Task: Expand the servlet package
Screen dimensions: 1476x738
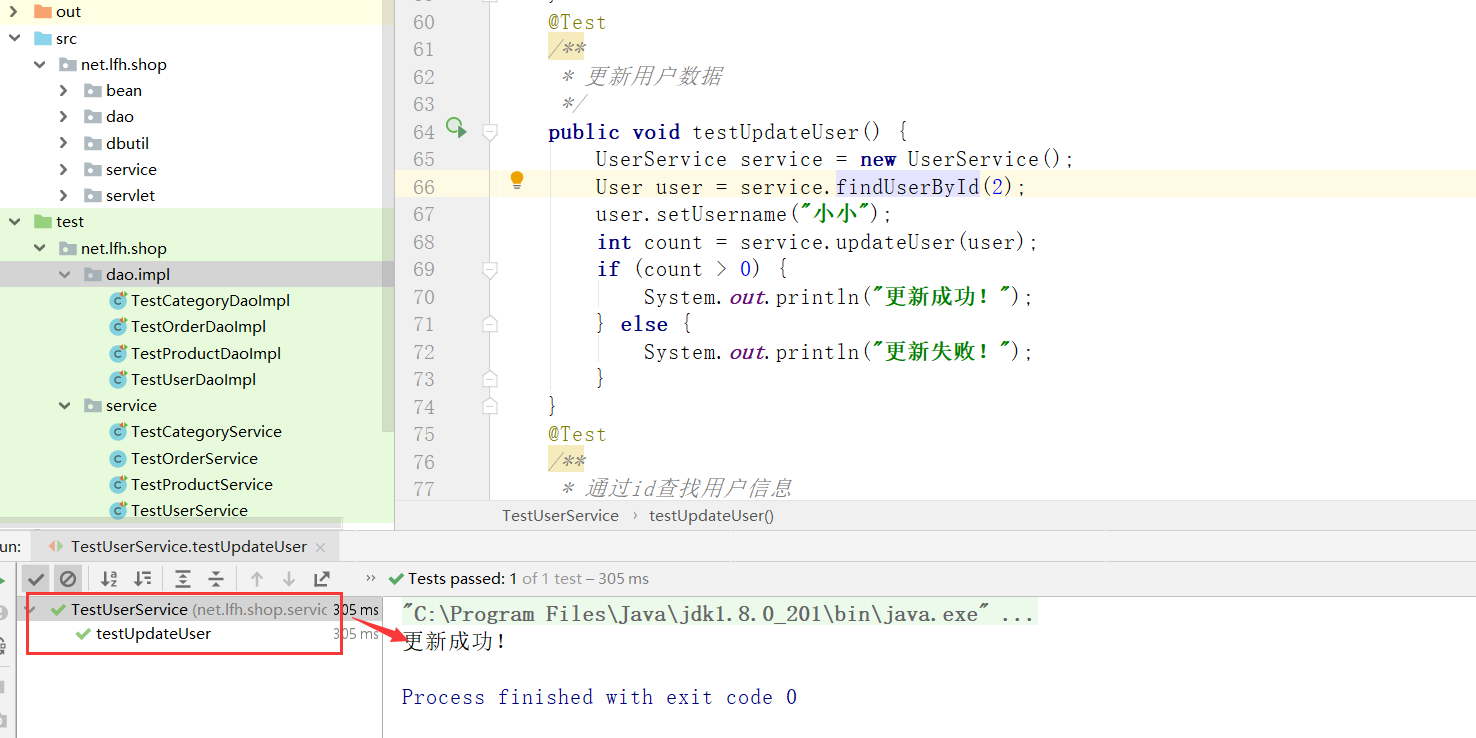Action: pos(64,195)
